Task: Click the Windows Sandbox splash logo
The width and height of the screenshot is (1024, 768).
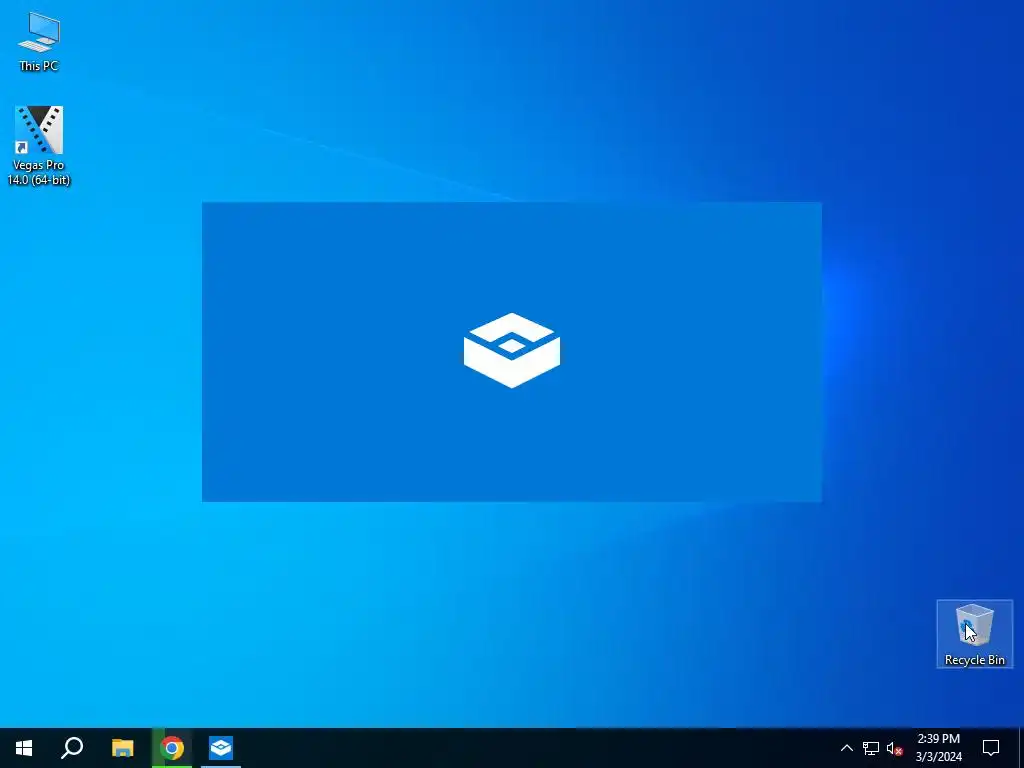Action: point(512,351)
